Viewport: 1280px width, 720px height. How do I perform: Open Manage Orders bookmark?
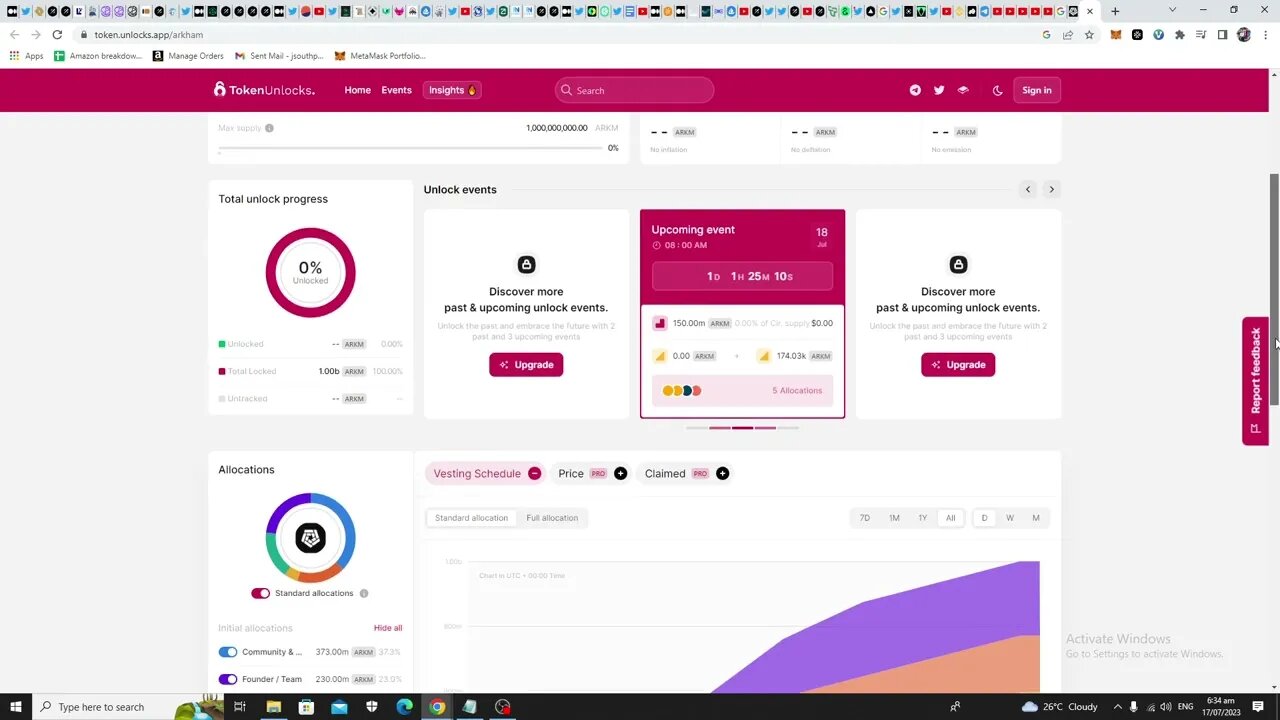[x=188, y=56]
